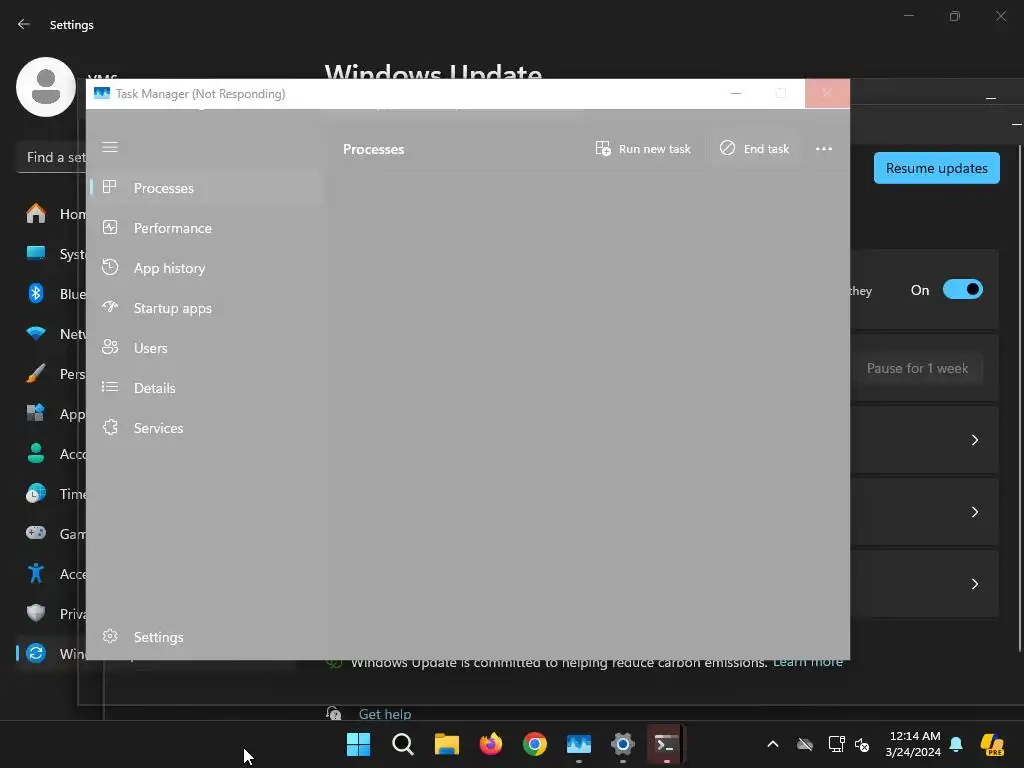Open the Task Manager hamburger navigation menu
This screenshot has width=1024, height=768.
click(110, 147)
